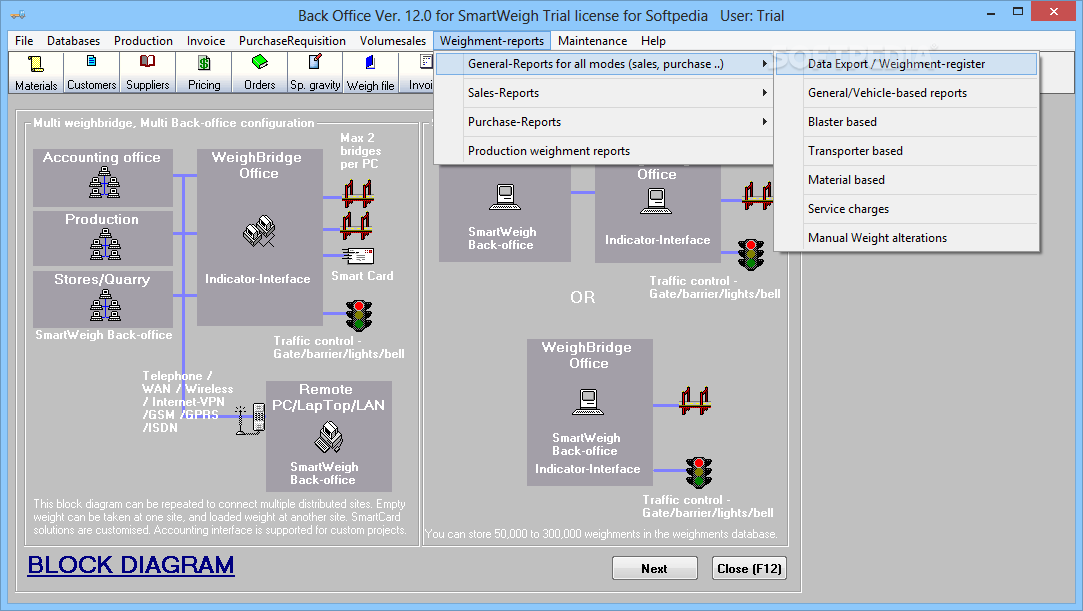This screenshot has height=611, width=1083.
Task: Open the Help menu
Action: coord(653,41)
